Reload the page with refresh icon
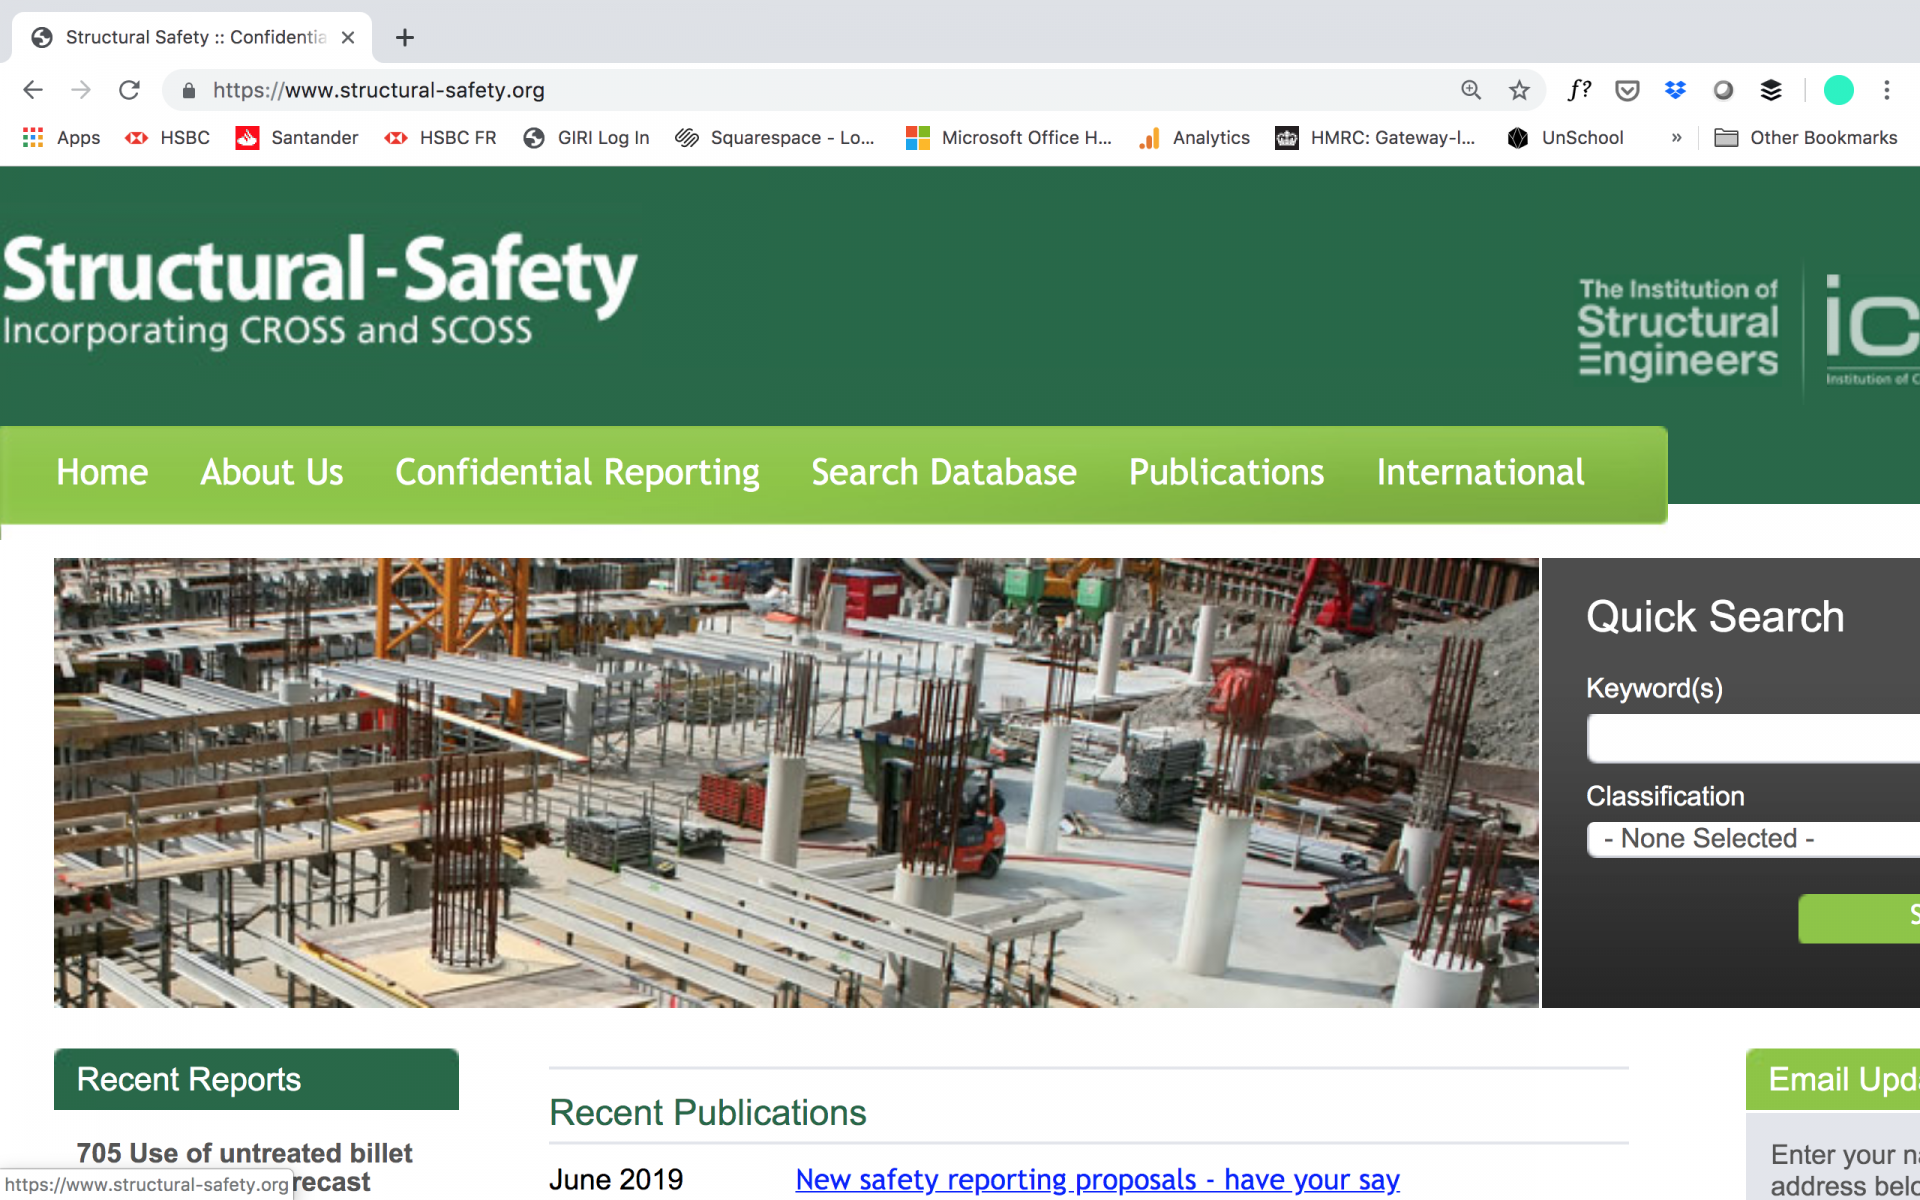1920x1200 pixels. coord(129,90)
